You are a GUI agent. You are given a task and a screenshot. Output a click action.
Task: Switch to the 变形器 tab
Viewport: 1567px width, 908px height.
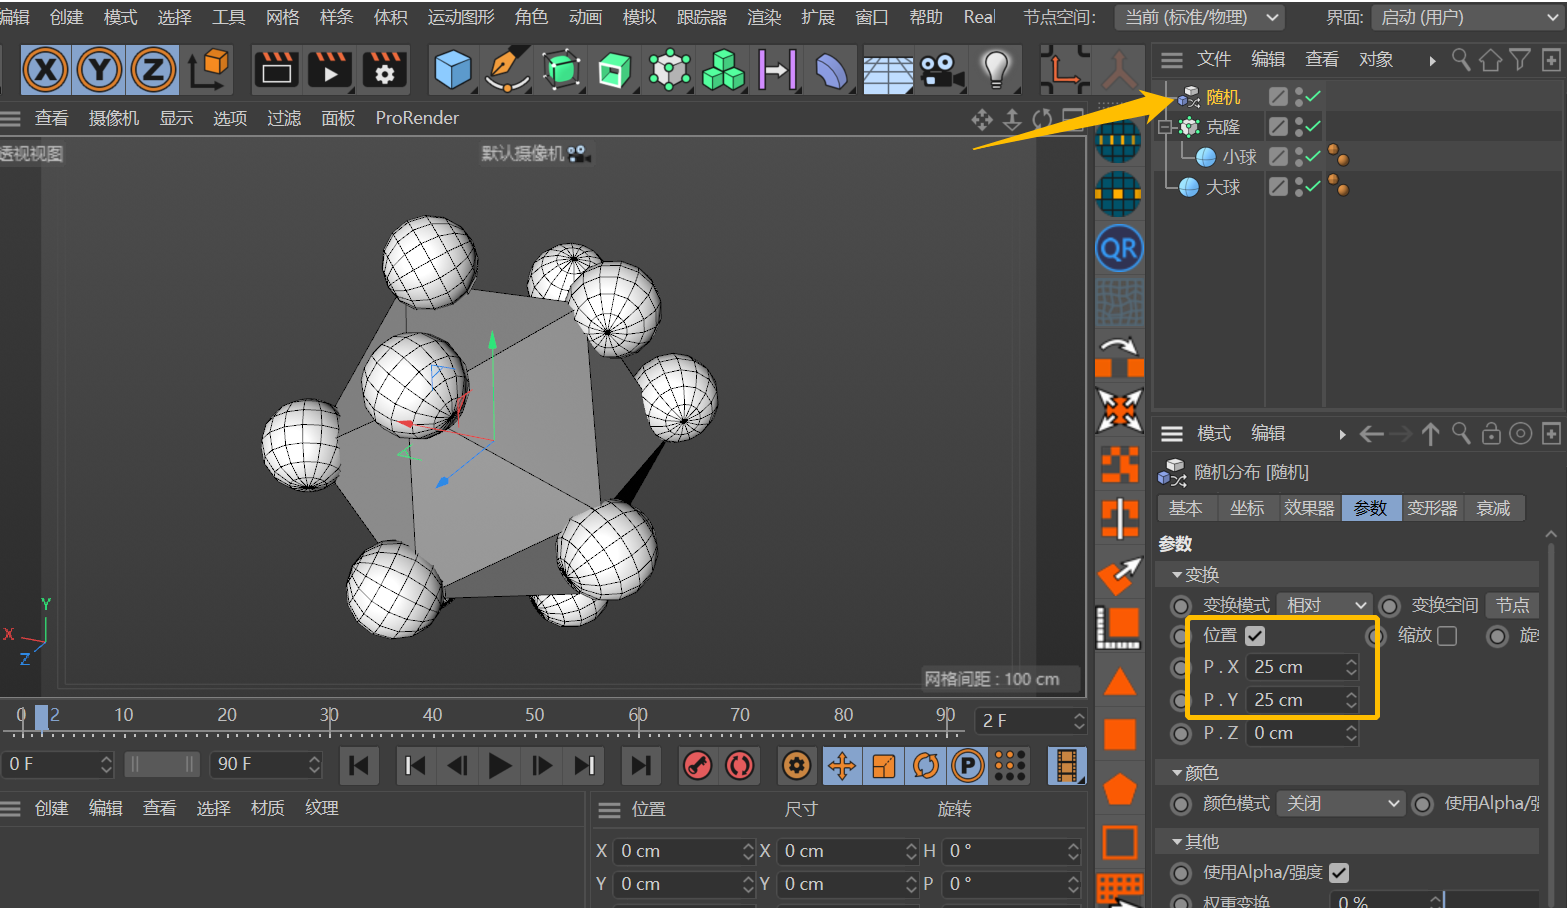pyautogui.click(x=1432, y=508)
